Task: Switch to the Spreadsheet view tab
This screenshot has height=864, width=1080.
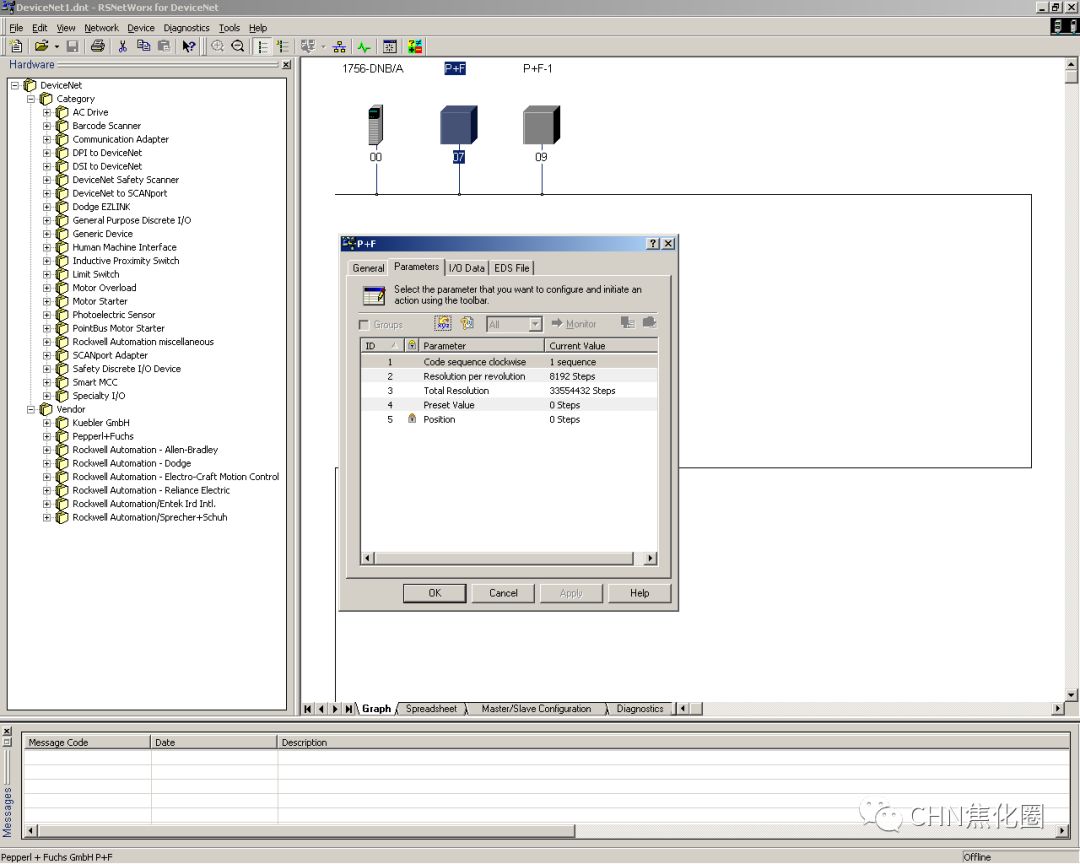Action: pyautogui.click(x=431, y=708)
